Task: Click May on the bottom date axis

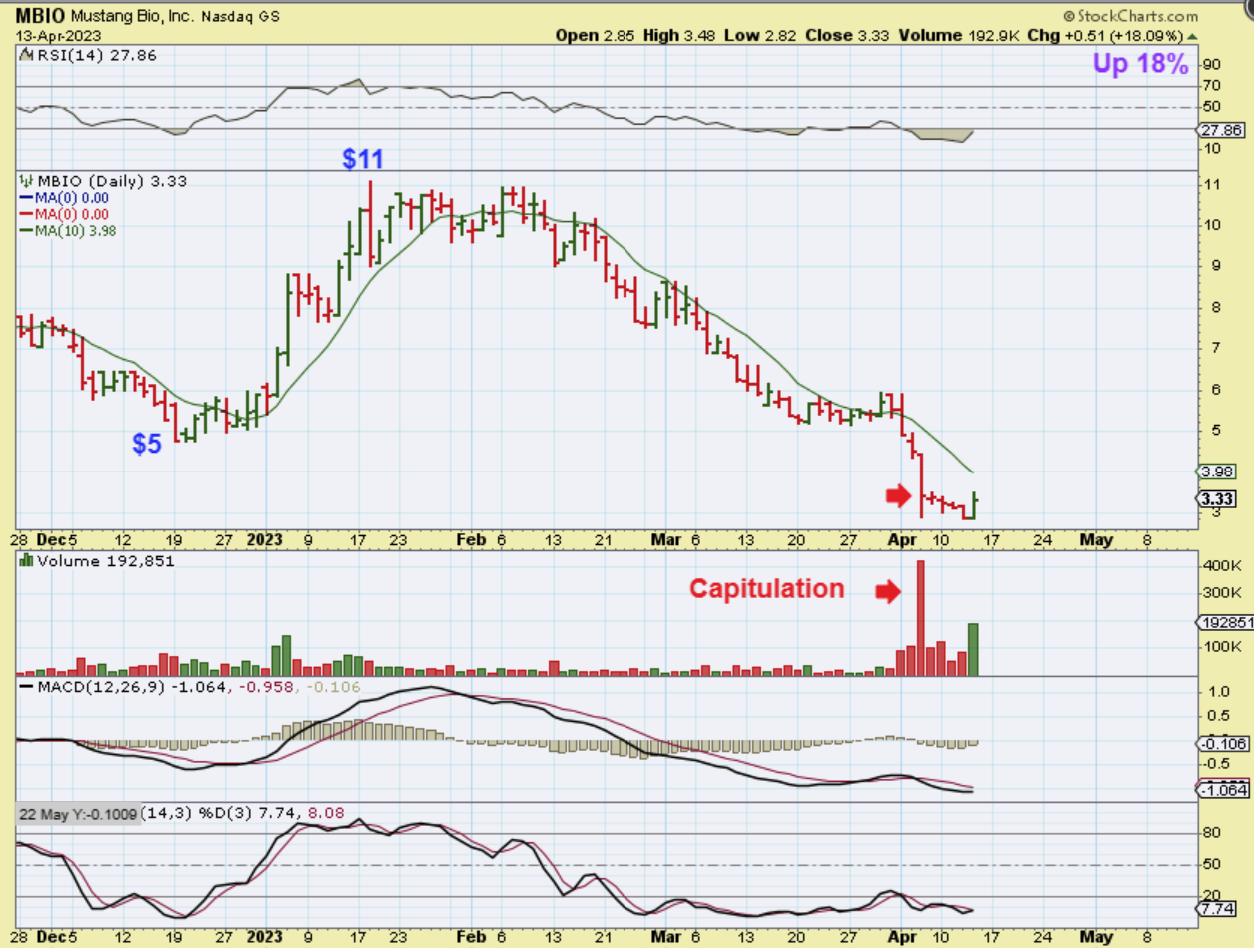Action: click(1096, 937)
